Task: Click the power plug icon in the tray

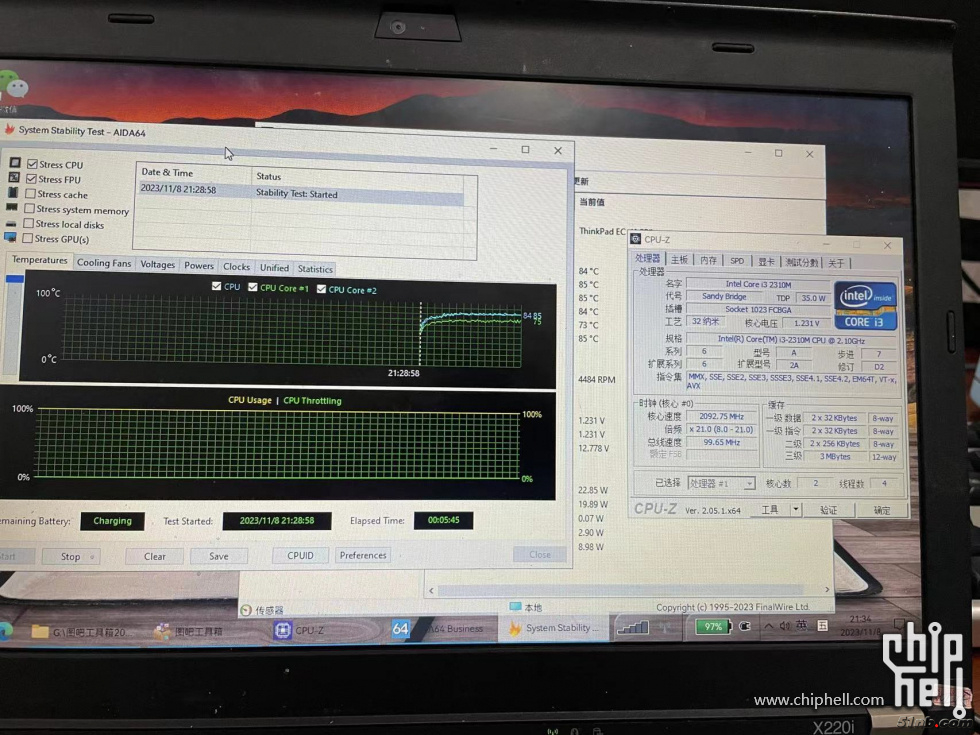Action: (x=745, y=626)
